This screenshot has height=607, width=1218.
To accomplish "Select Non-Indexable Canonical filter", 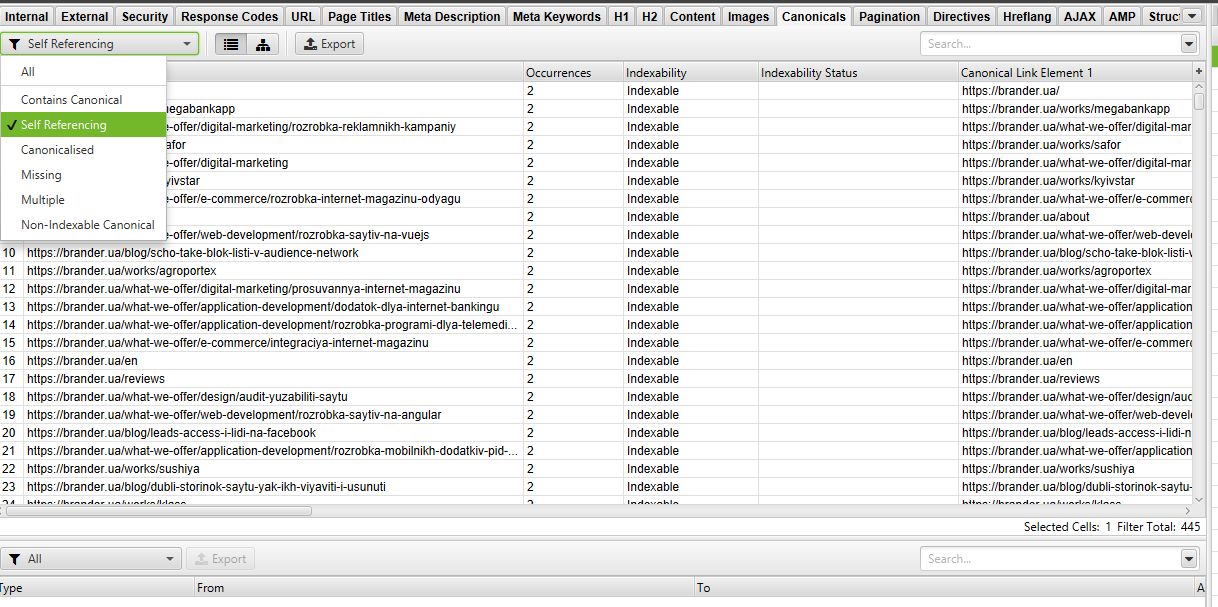I will click(x=87, y=225).
